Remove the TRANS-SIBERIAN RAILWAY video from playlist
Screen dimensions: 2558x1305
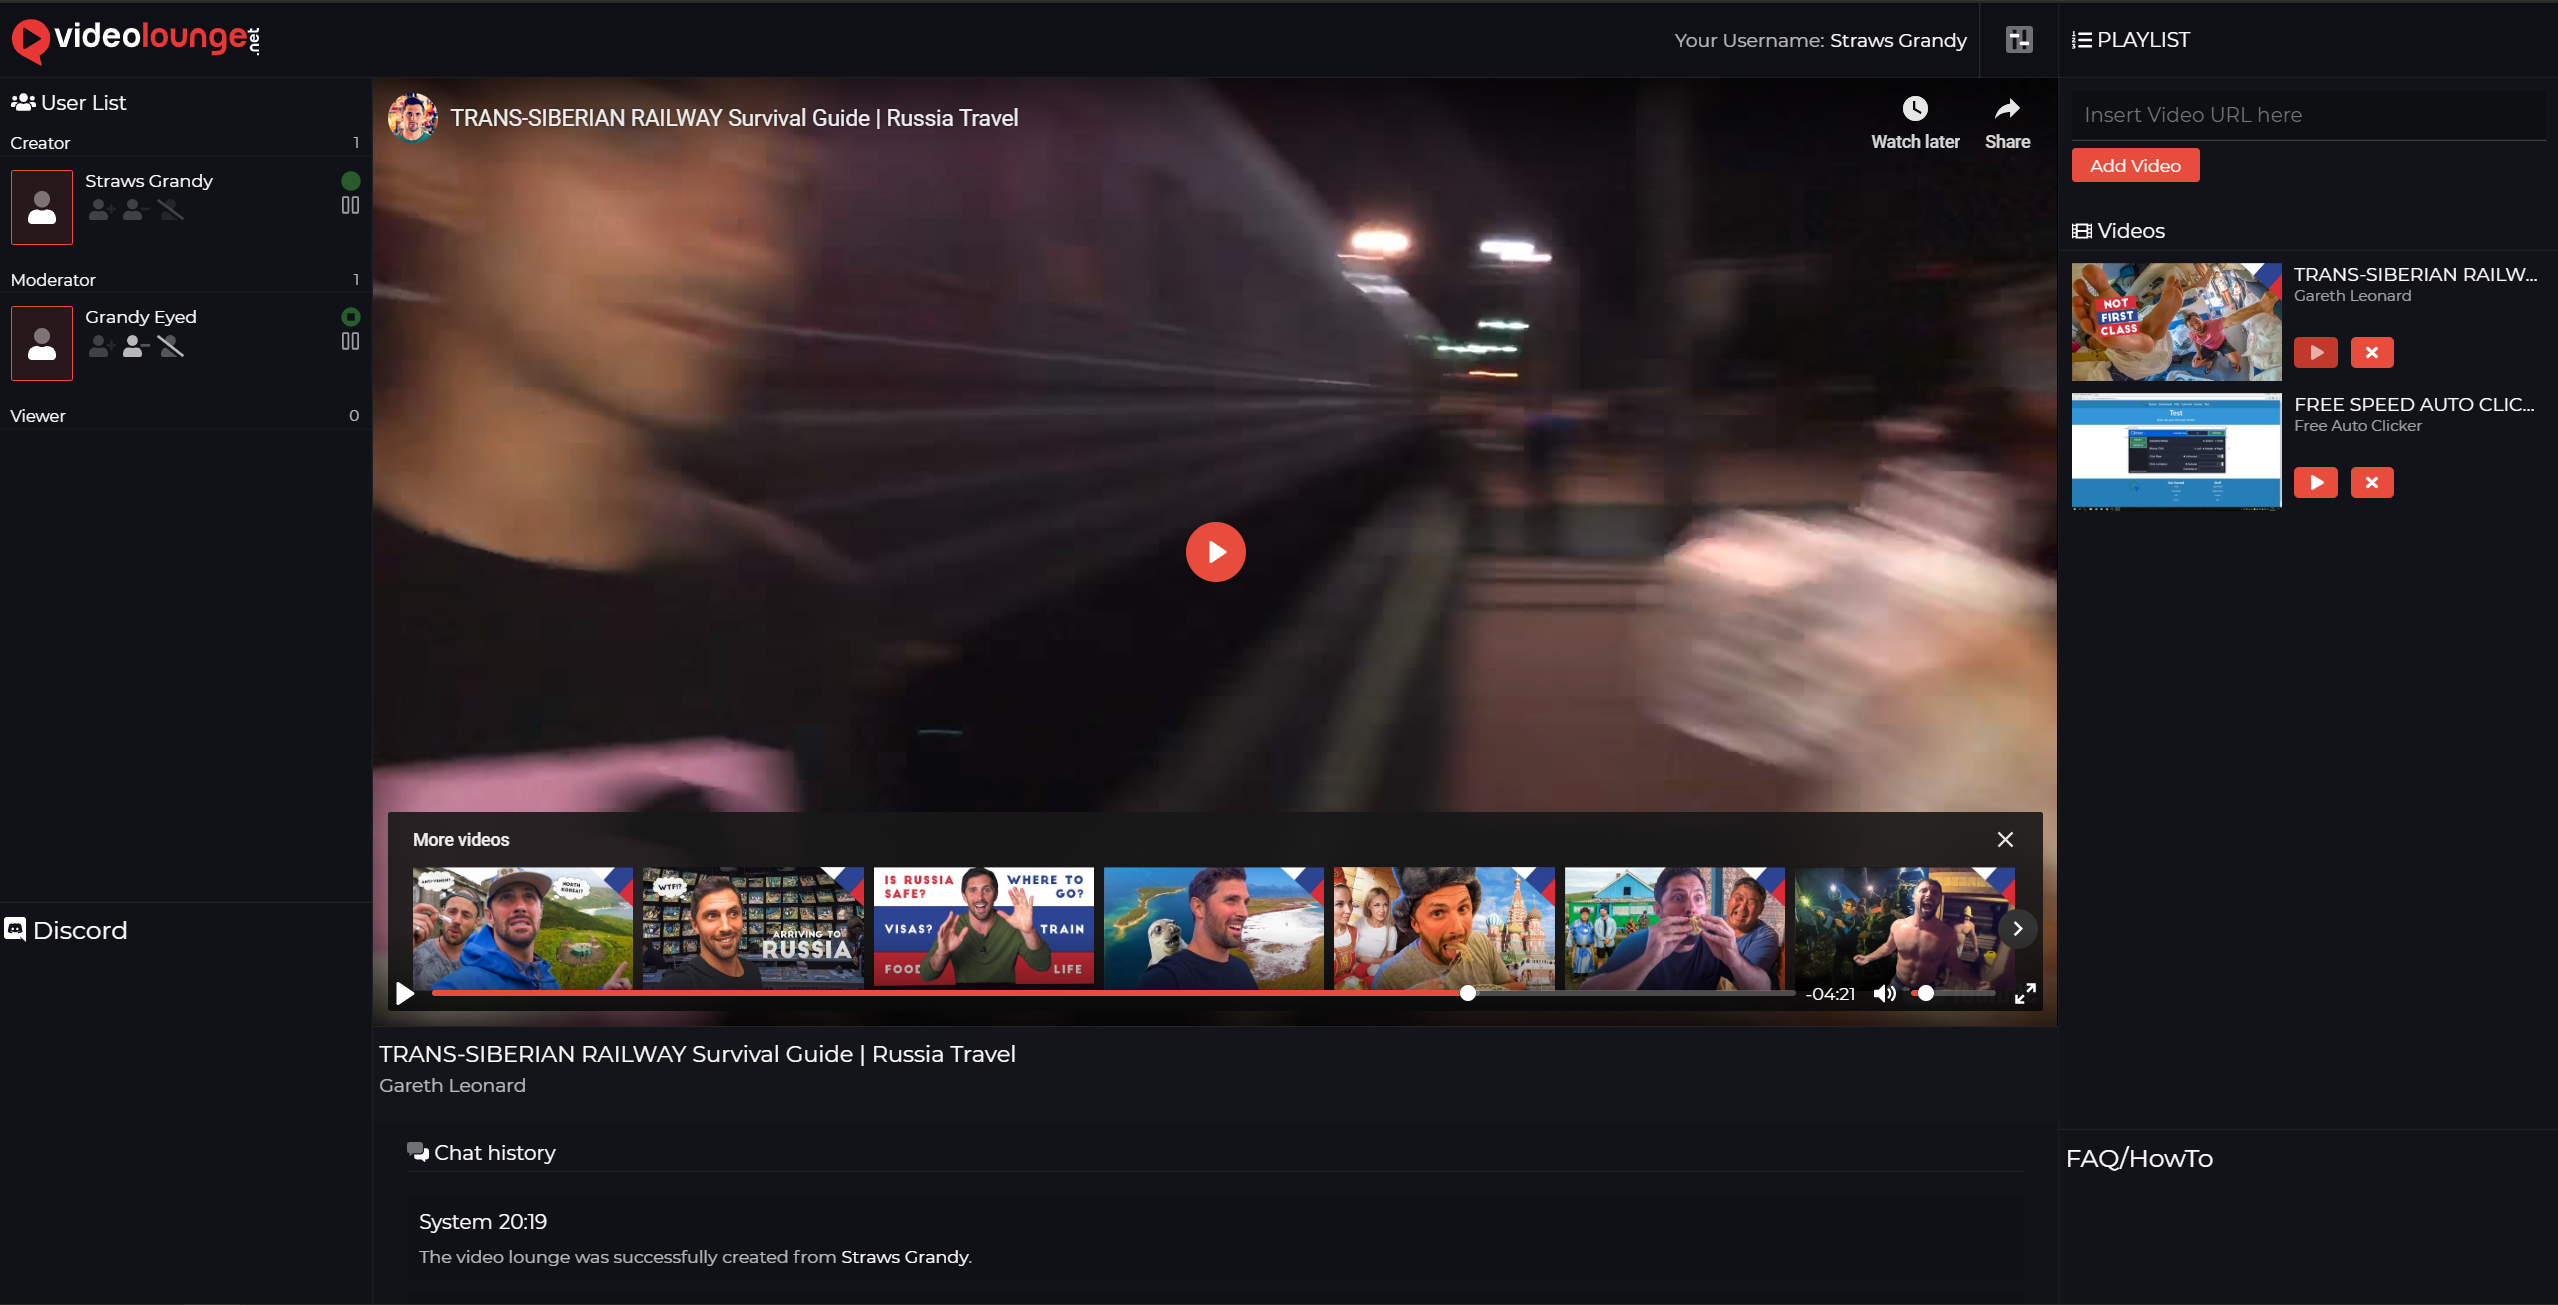(x=2372, y=352)
